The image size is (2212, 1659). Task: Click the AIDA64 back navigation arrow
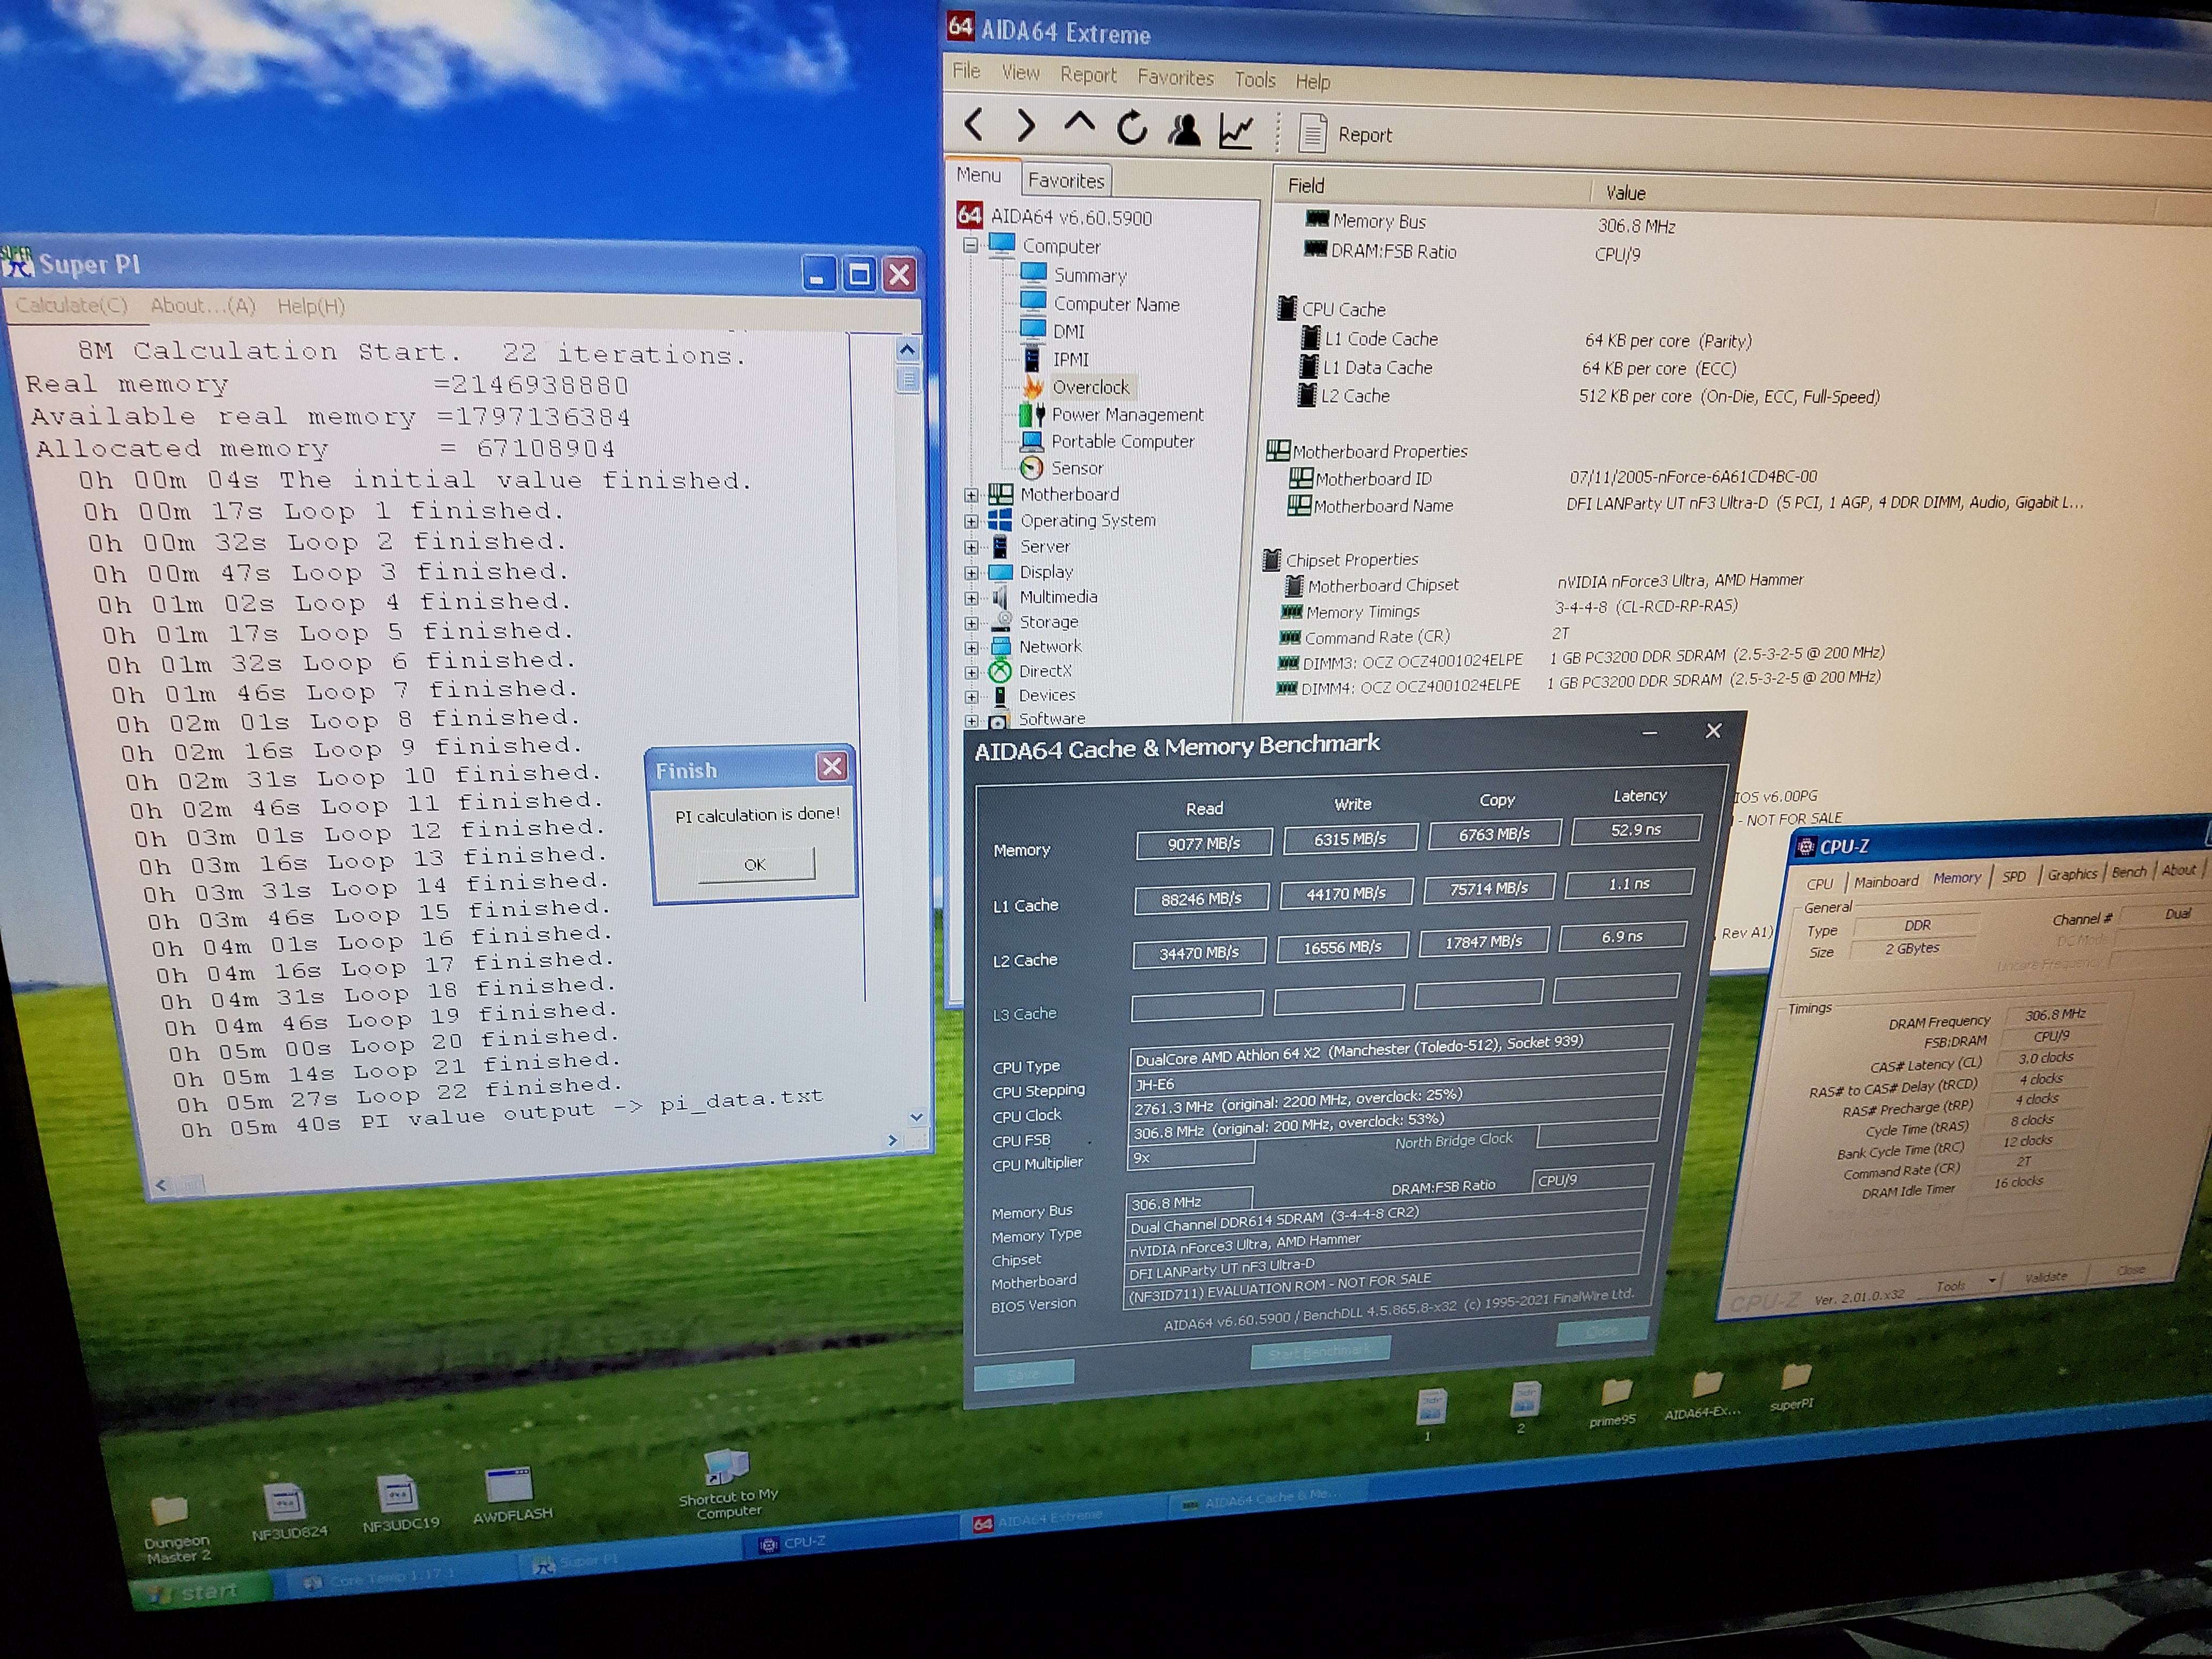tap(975, 124)
